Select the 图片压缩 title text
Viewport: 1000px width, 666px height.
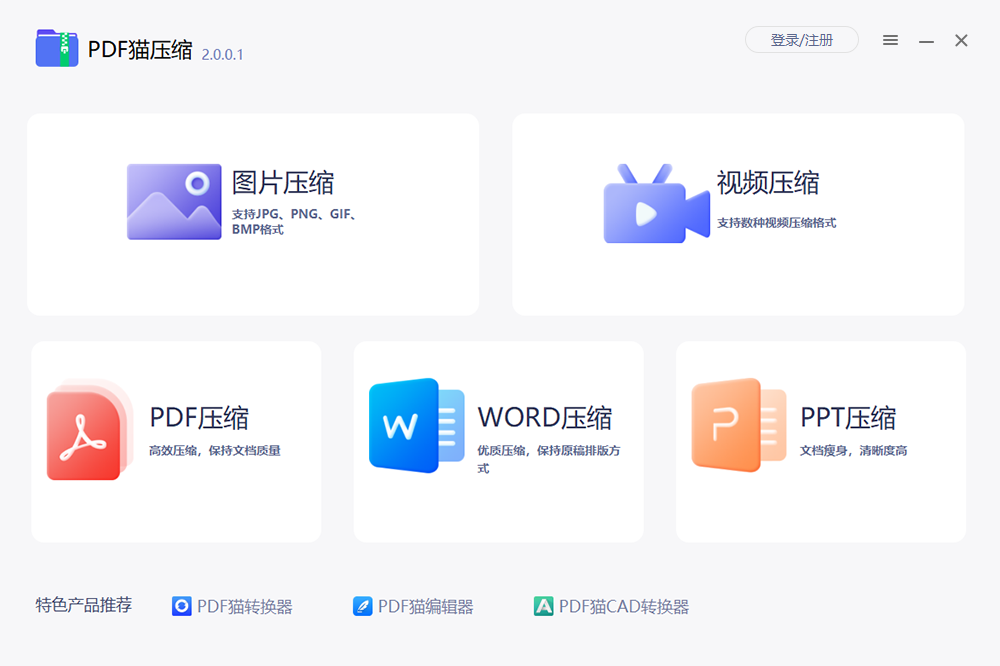click(x=283, y=183)
